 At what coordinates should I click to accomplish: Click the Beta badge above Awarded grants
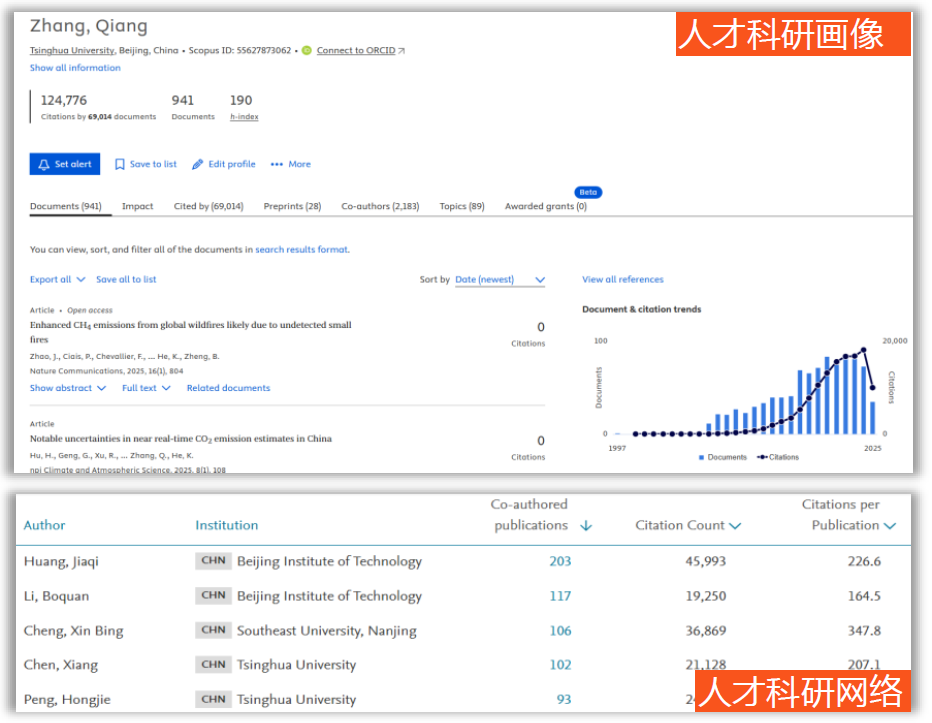point(588,192)
